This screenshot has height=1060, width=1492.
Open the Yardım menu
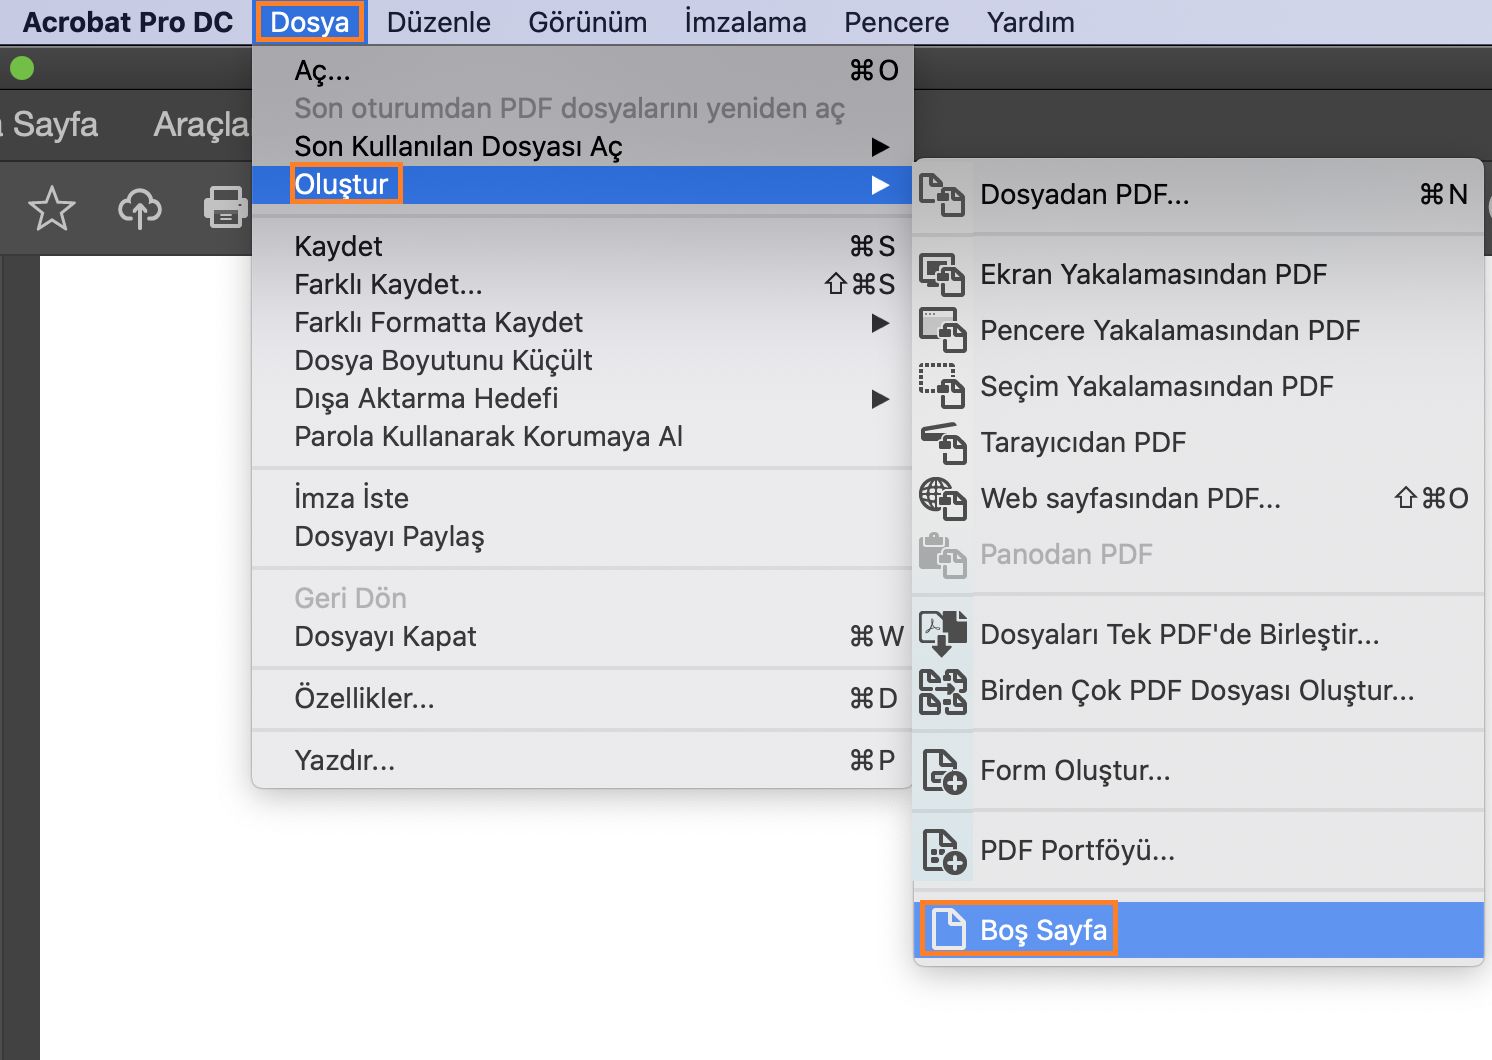(1029, 22)
